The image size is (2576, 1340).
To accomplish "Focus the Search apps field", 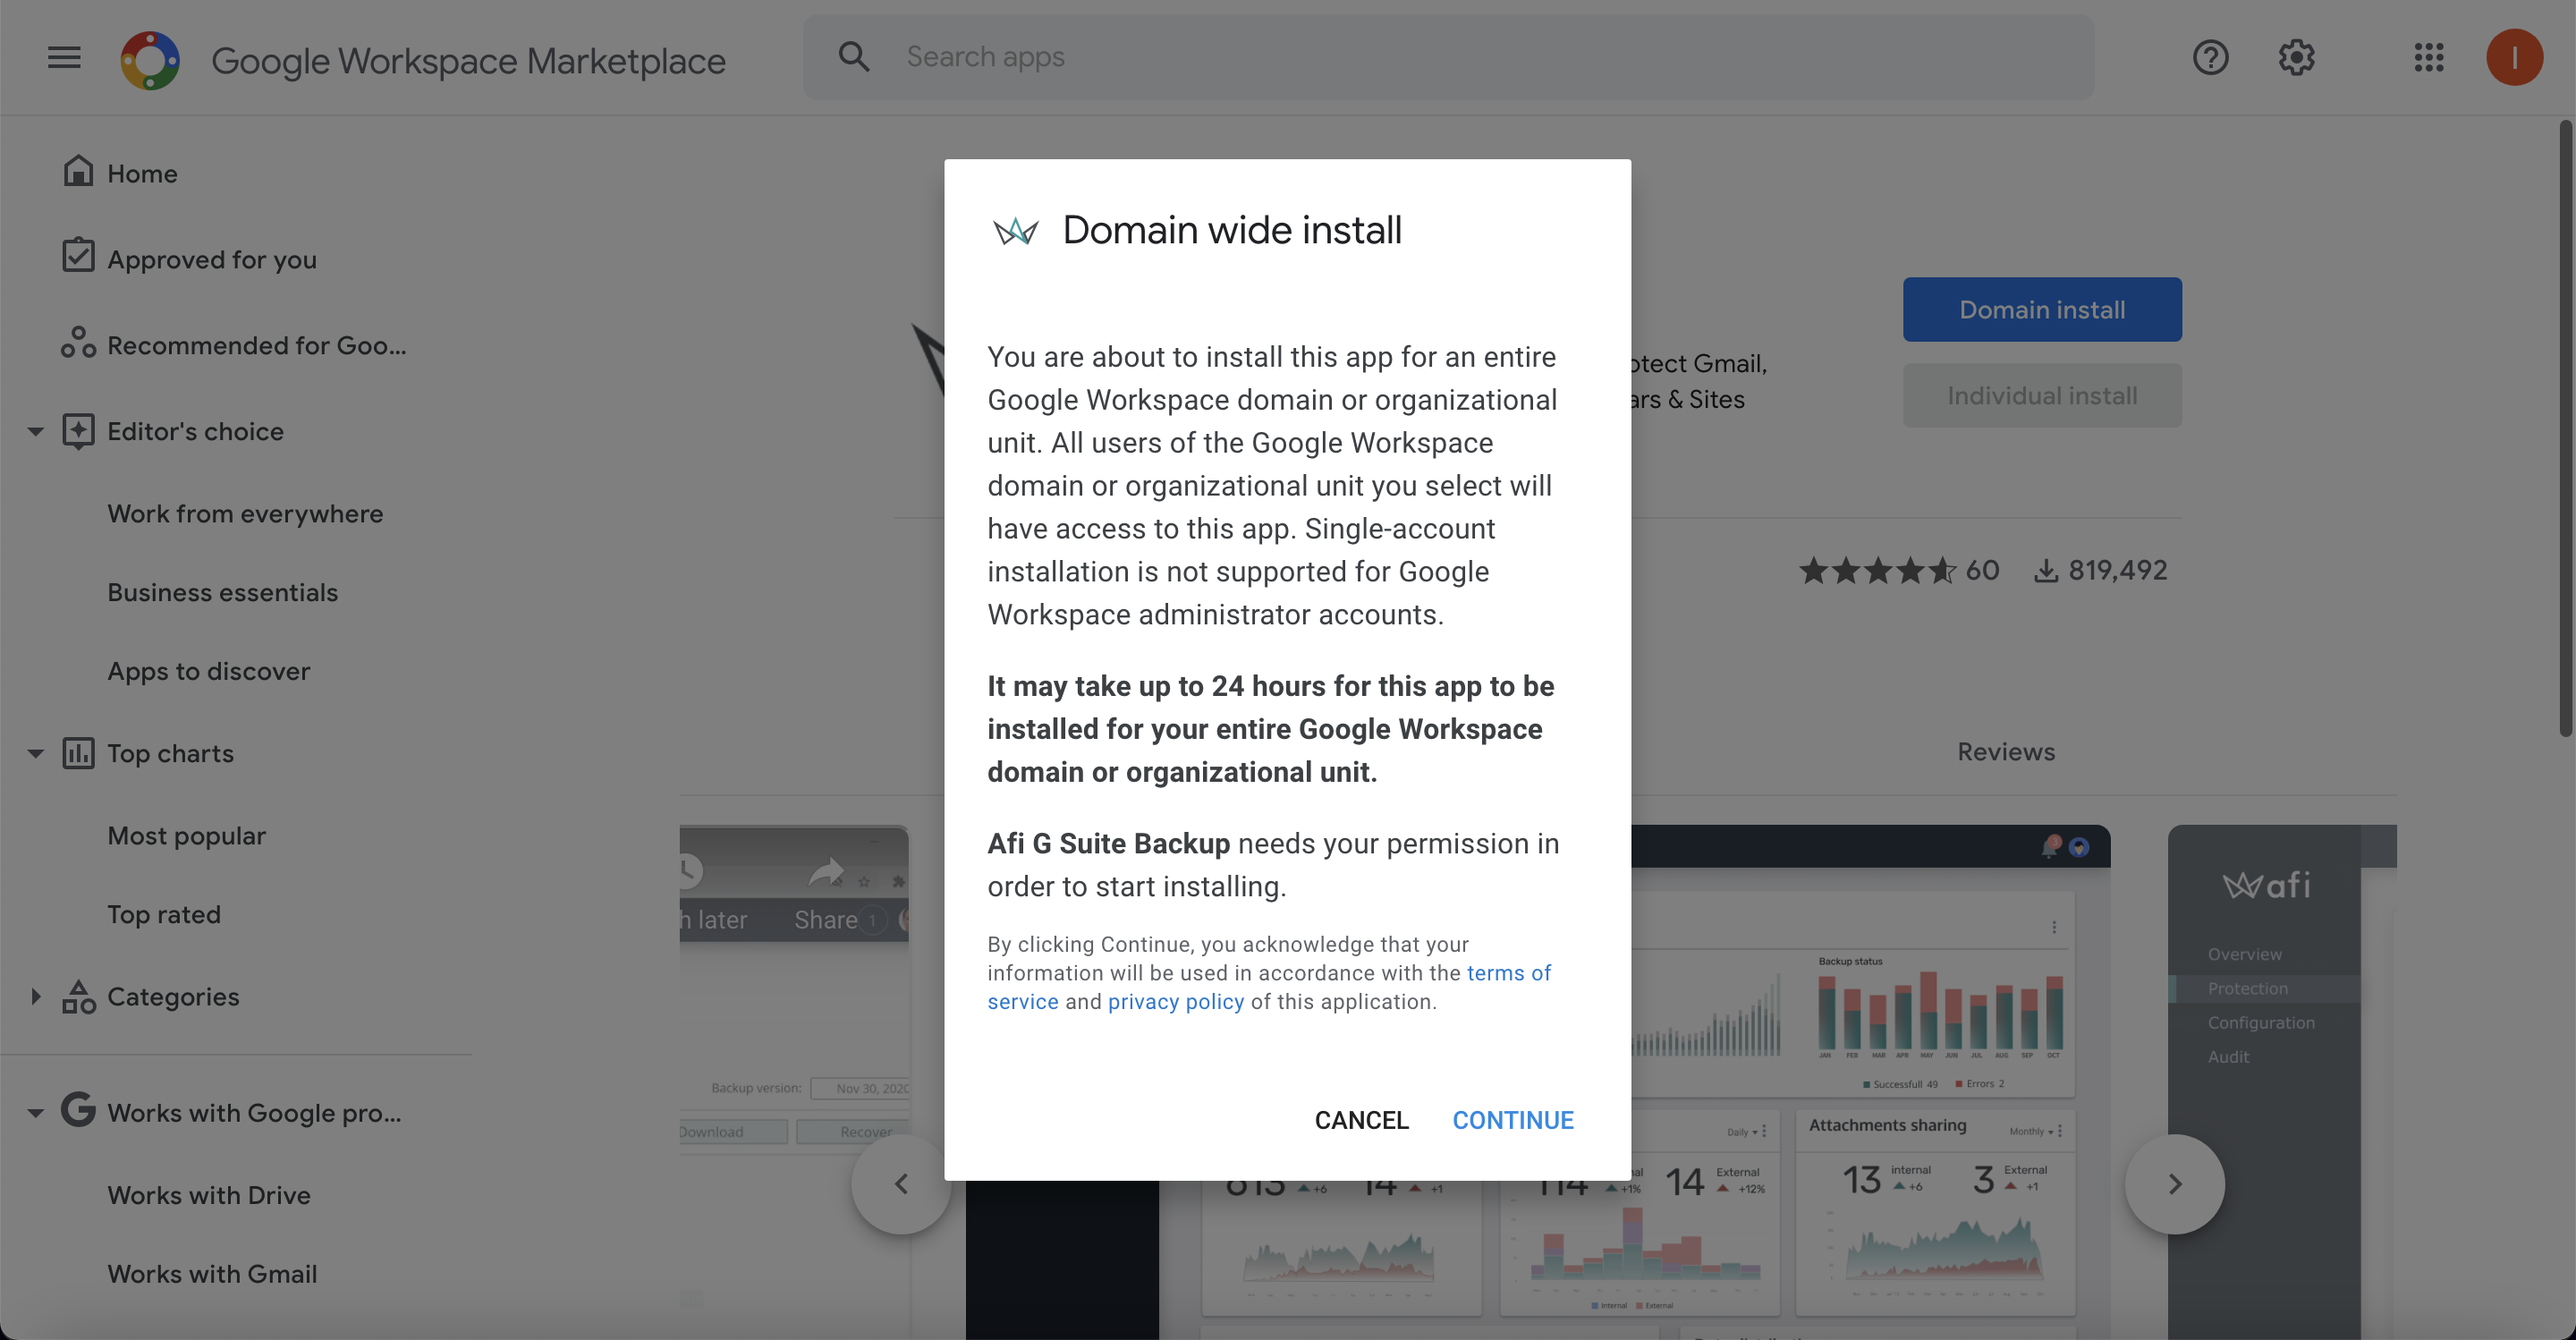I will (1448, 57).
